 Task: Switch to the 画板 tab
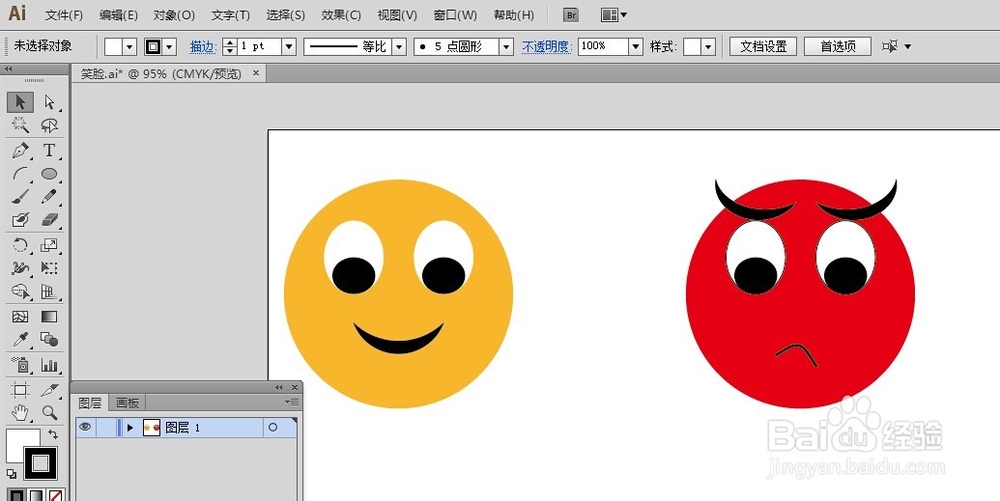pyautogui.click(x=128, y=403)
